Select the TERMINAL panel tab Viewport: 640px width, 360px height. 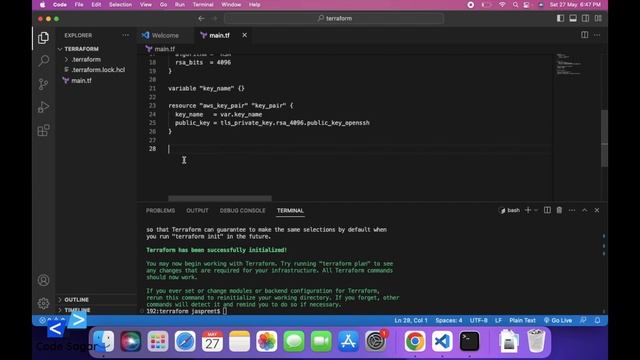[290, 211]
